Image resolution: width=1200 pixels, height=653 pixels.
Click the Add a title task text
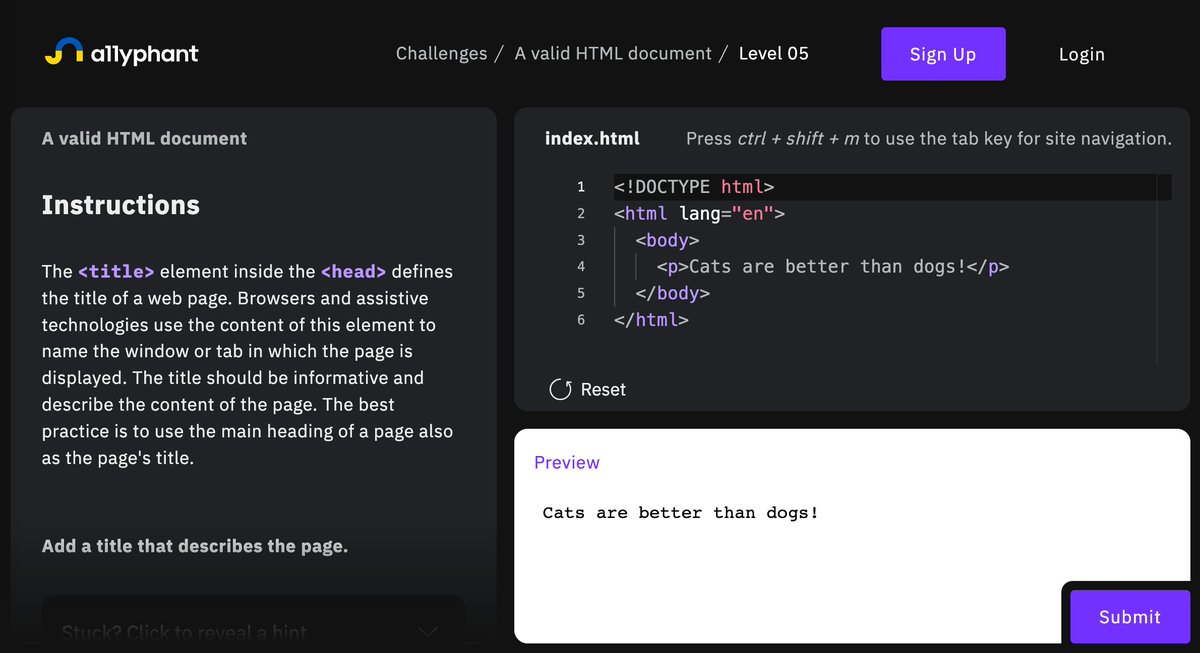tap(195, 547)
